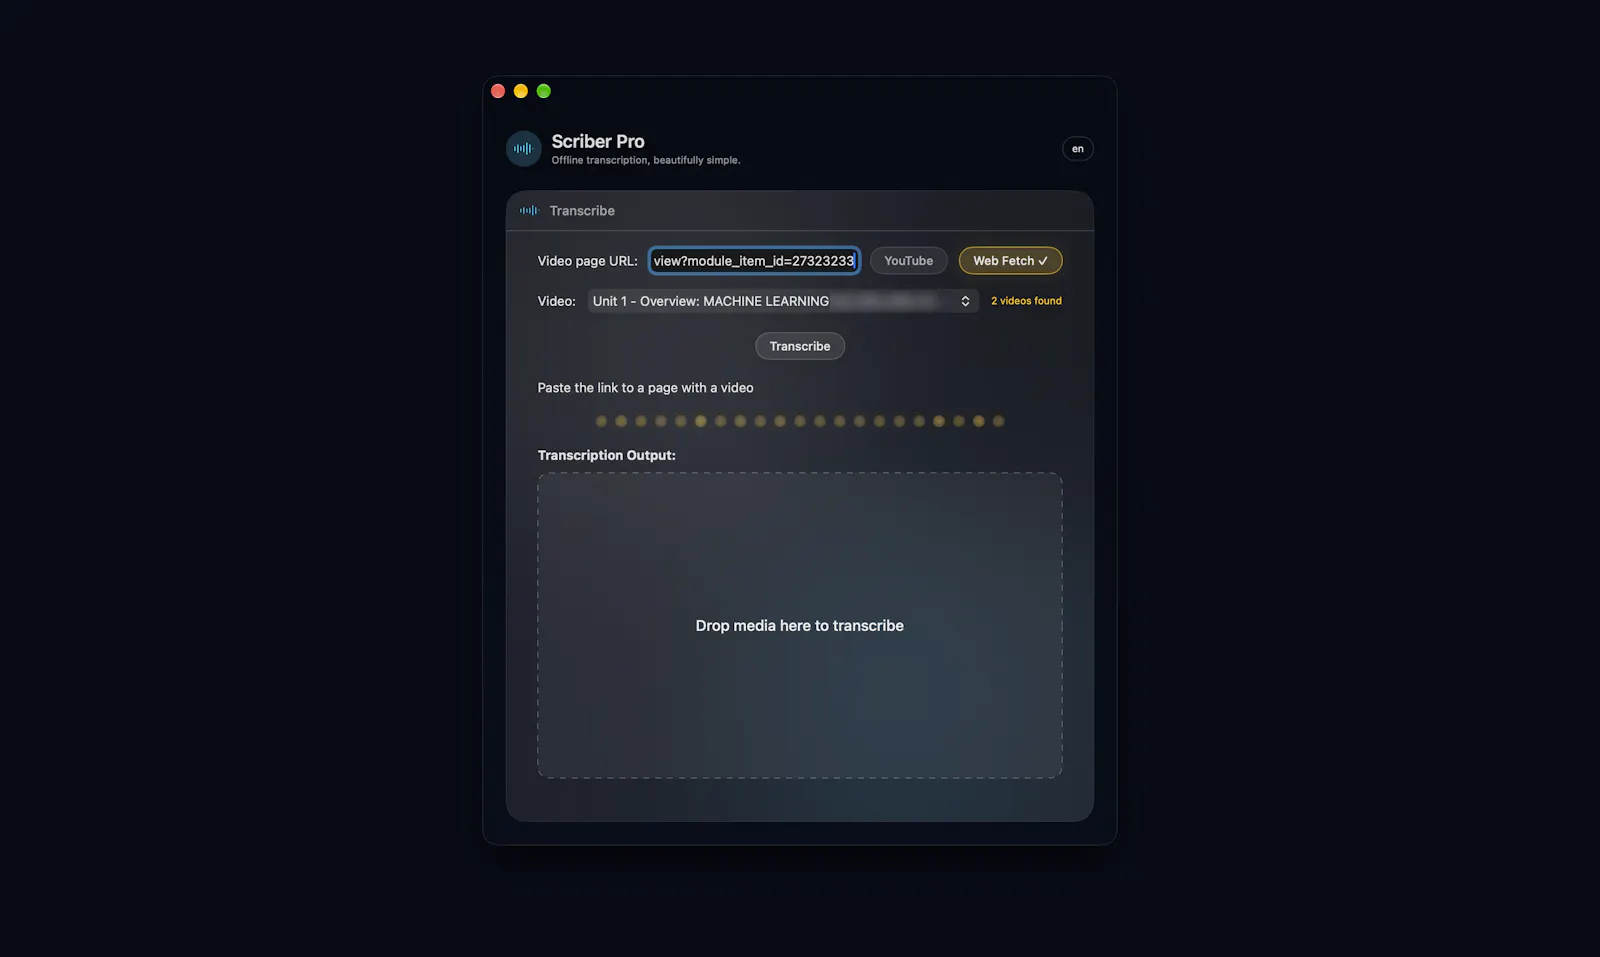The width and height of the screenshot is (1600, 957).
Task: Click the Offline transcription tagline text
Action: coord(646,160)
